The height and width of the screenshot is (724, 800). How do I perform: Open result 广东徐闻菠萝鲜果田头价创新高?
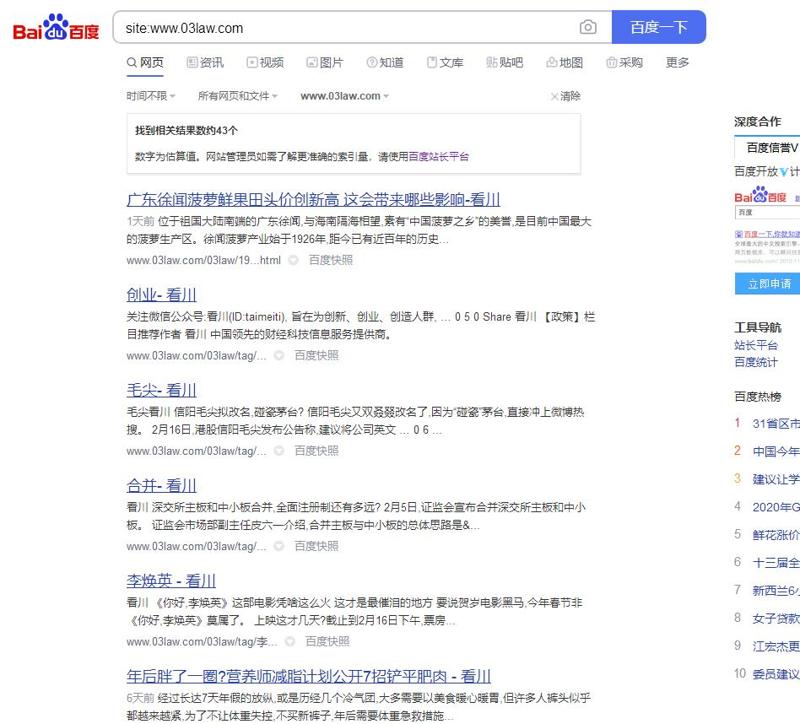click(x=313, y=199)
